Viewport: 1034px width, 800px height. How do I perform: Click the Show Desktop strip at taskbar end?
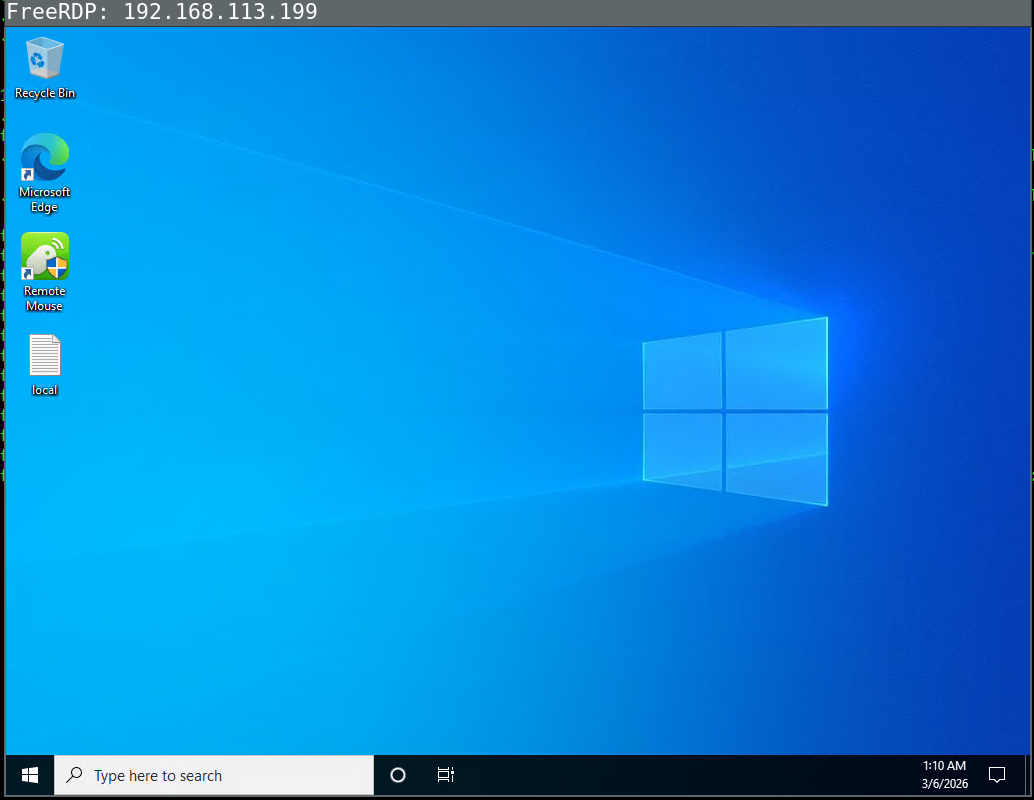[x=1027, y=775]
